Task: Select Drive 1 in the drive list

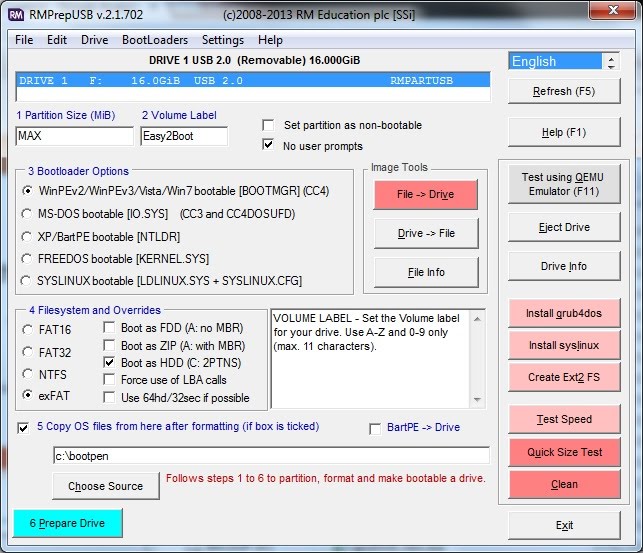Action: click(252, 80)
